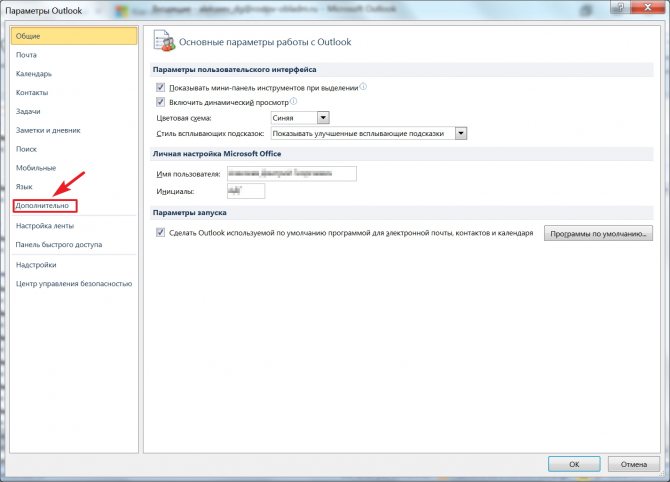The image size is (670, 482).
Task: Open the Контакты settings category
Action: point(74,93)
